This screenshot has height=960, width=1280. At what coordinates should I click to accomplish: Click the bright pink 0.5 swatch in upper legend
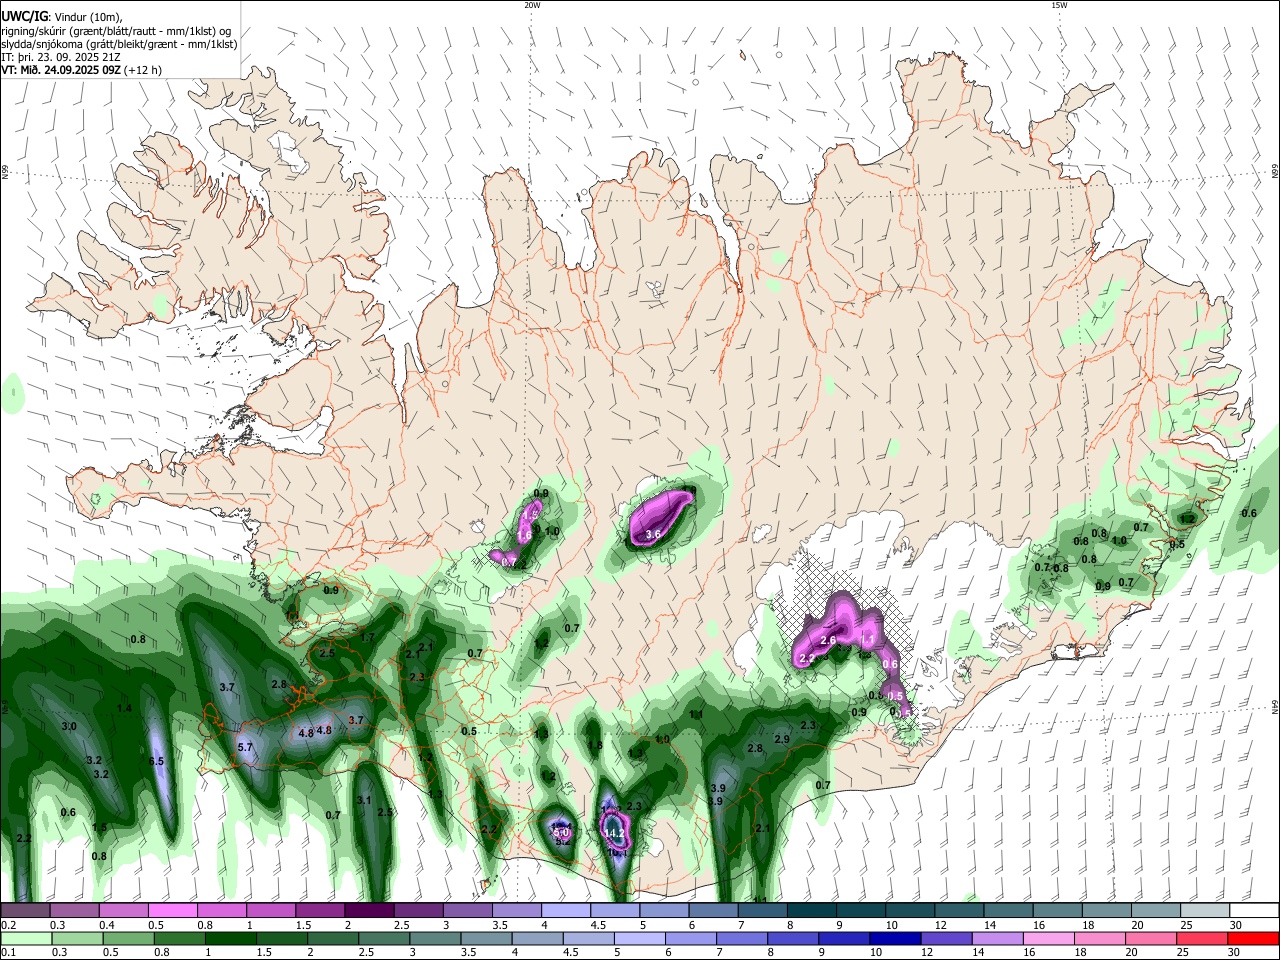[x=172, y=911]
